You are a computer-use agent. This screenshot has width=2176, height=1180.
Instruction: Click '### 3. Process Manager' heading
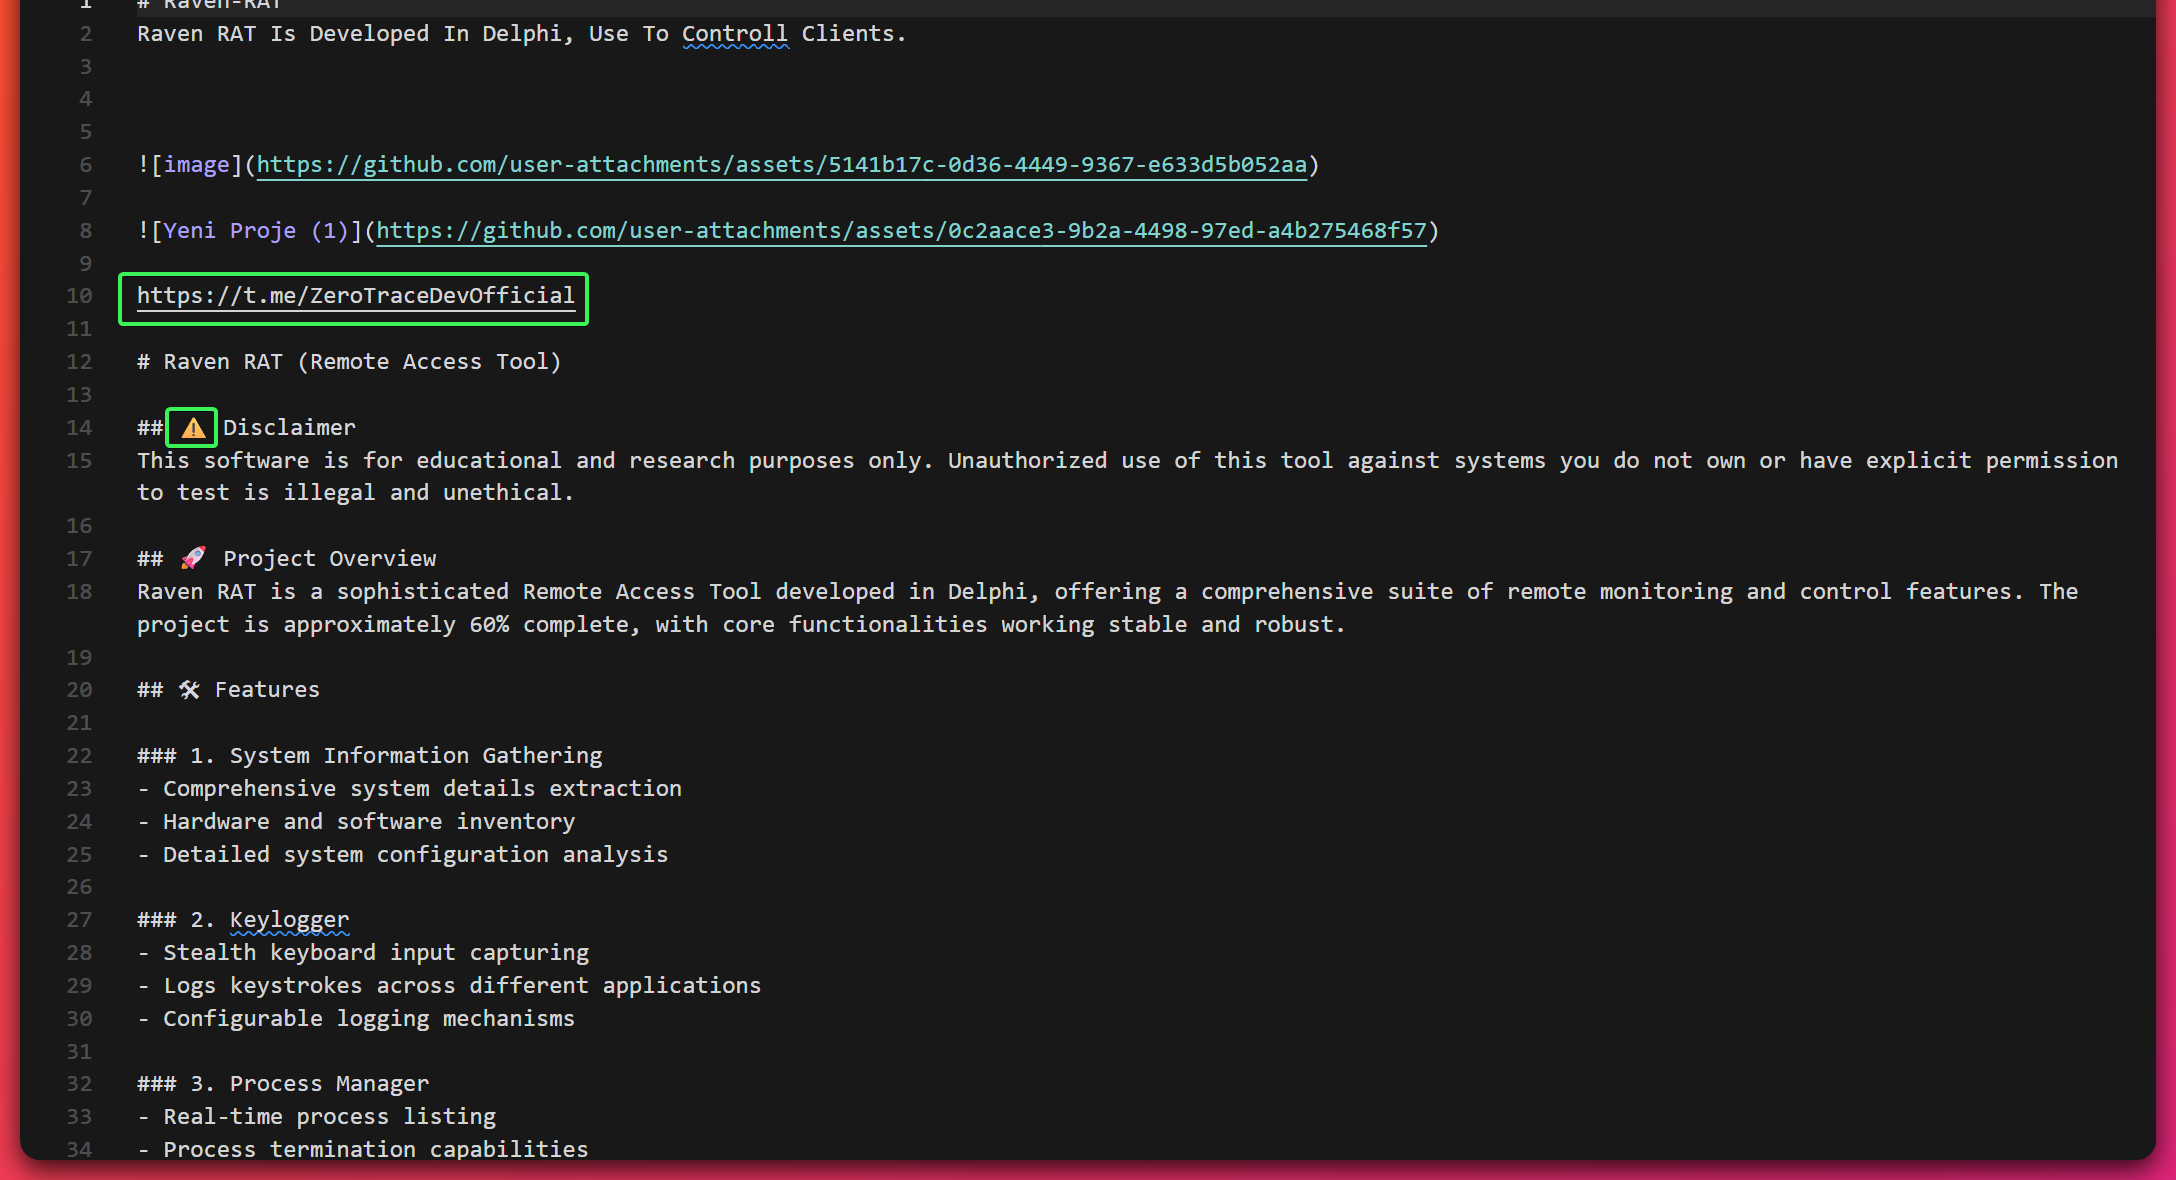(x=283, y=1084)
